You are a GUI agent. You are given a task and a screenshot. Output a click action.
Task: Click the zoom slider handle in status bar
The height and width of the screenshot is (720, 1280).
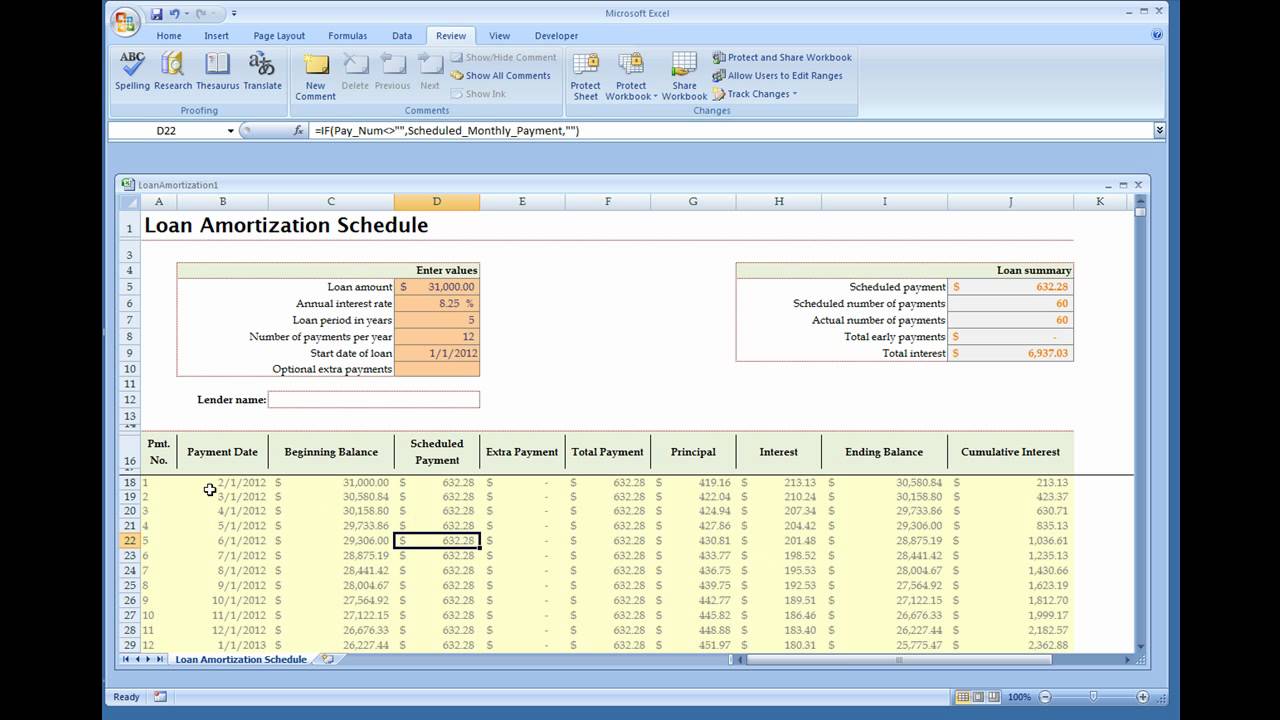coord(1093,697)
